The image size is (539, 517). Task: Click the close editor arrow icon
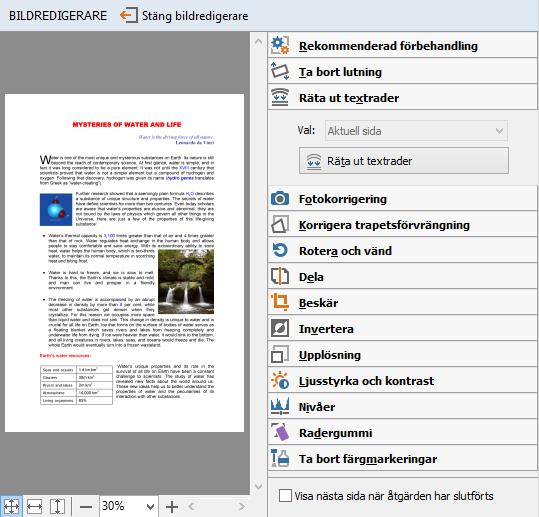(x=129, y=15)
